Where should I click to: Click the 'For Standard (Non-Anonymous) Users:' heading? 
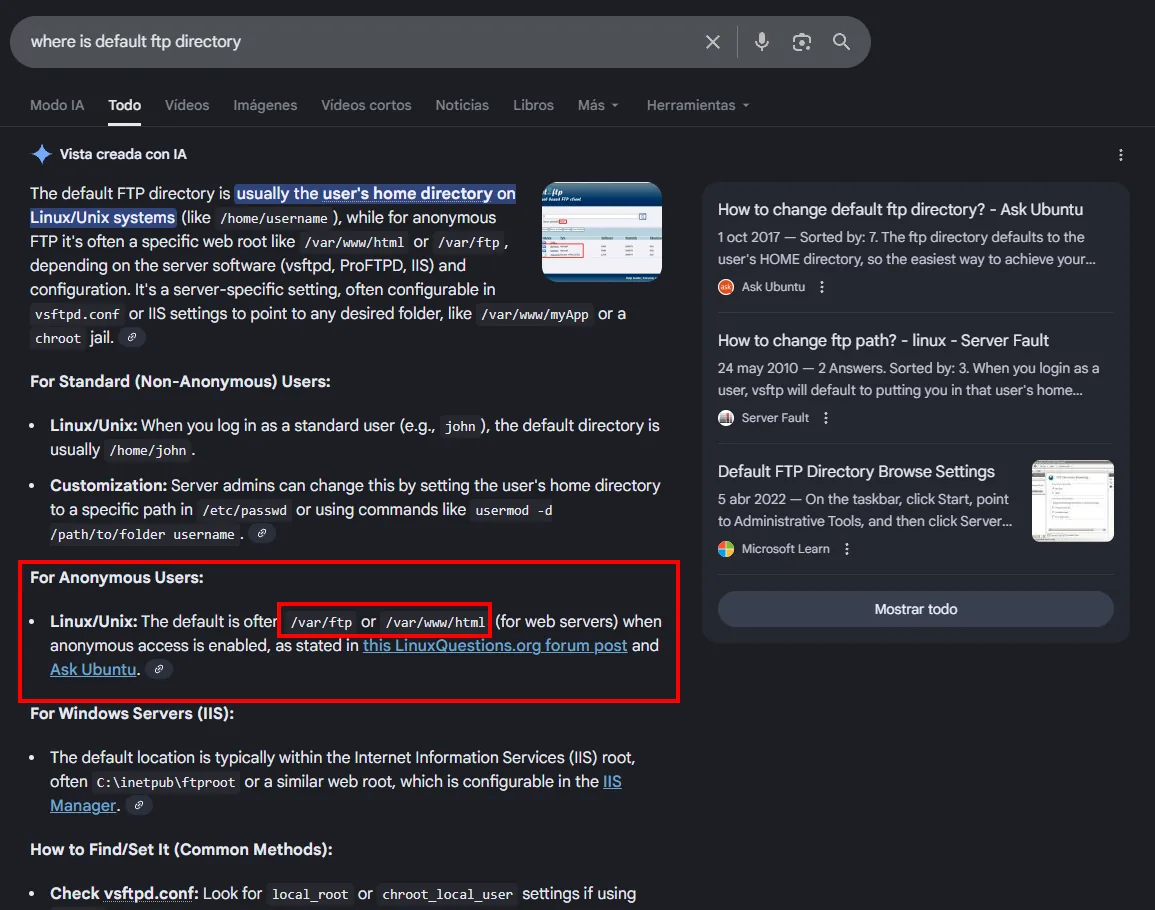click(180, 382)
